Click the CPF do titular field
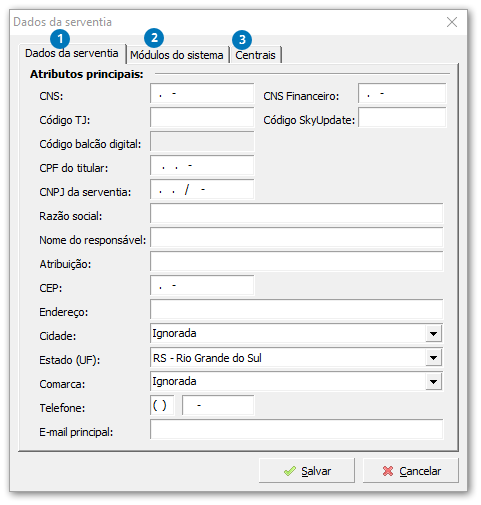This screenshot has width=481, height=505. 202,165
